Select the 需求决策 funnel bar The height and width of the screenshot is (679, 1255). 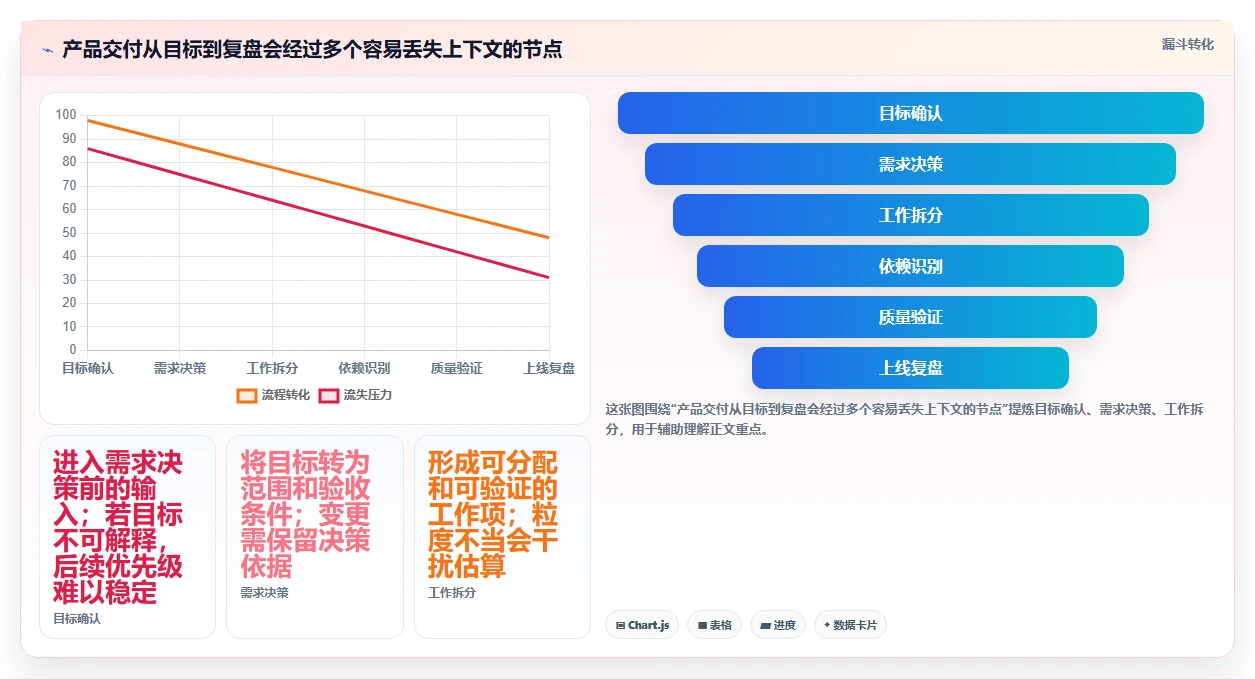910,164
